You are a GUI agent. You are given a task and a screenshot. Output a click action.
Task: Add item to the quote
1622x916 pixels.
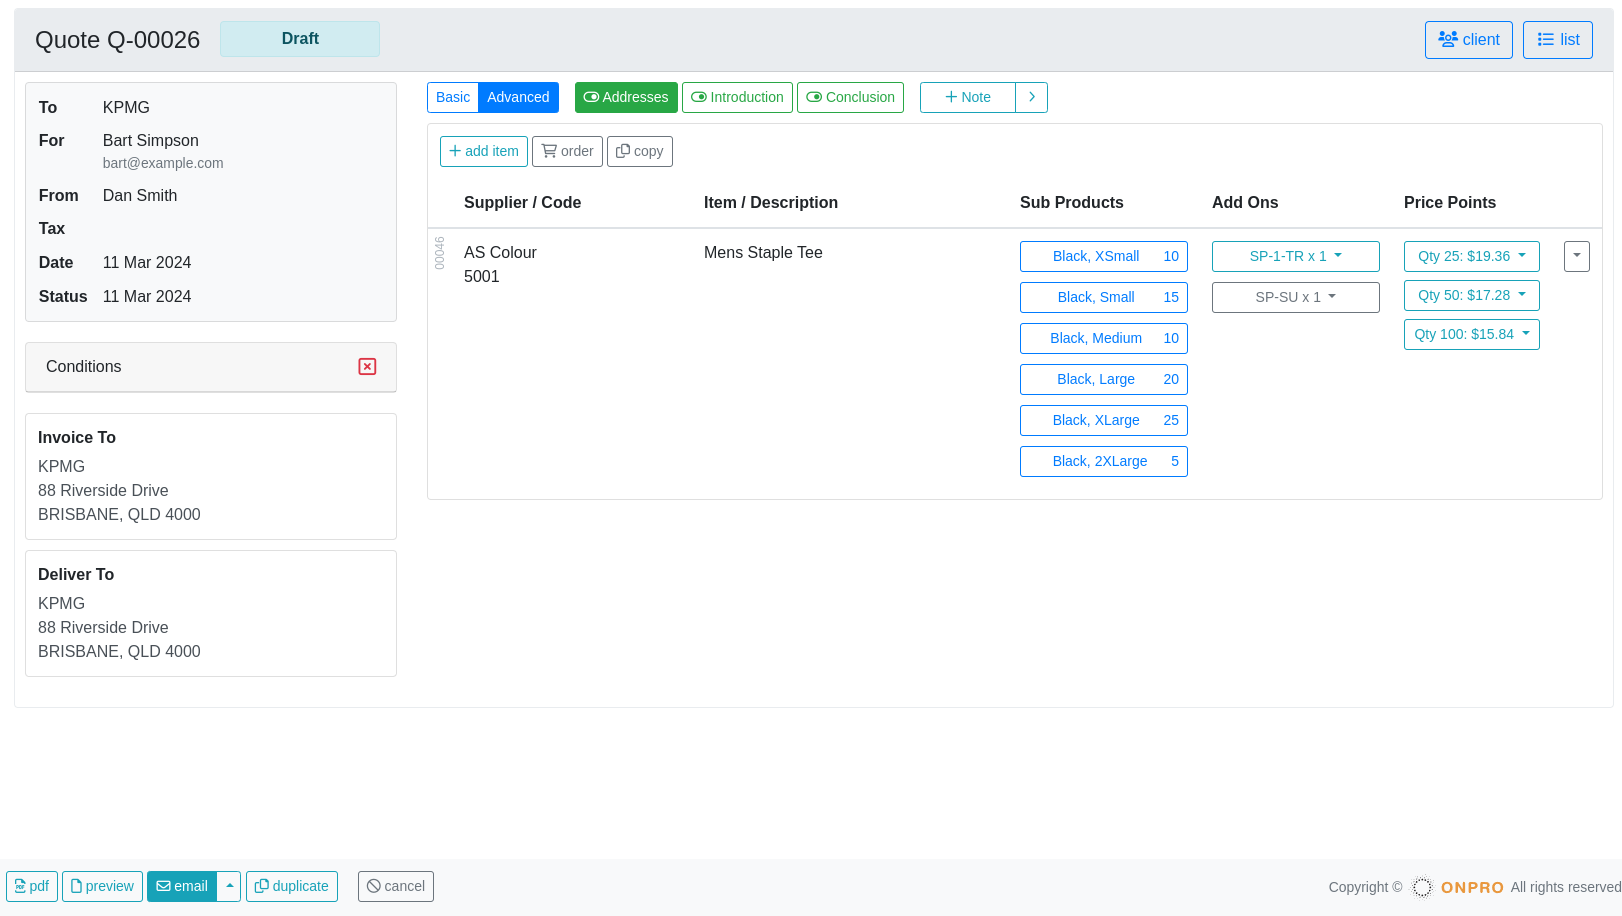pos(484,151)
